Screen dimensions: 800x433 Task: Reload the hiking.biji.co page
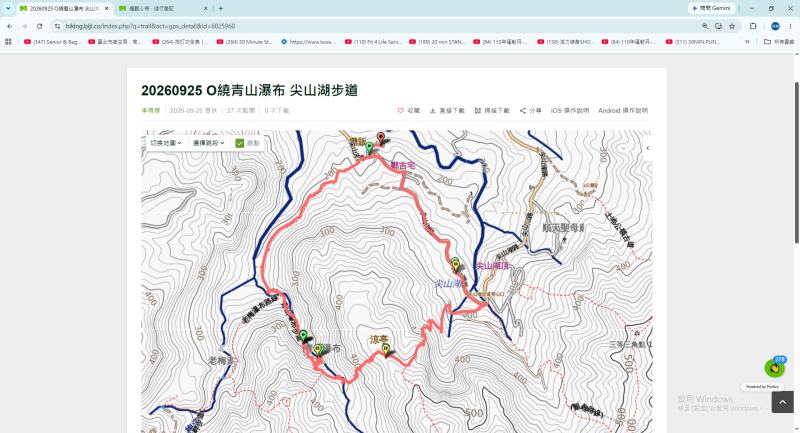pos(39,26)
